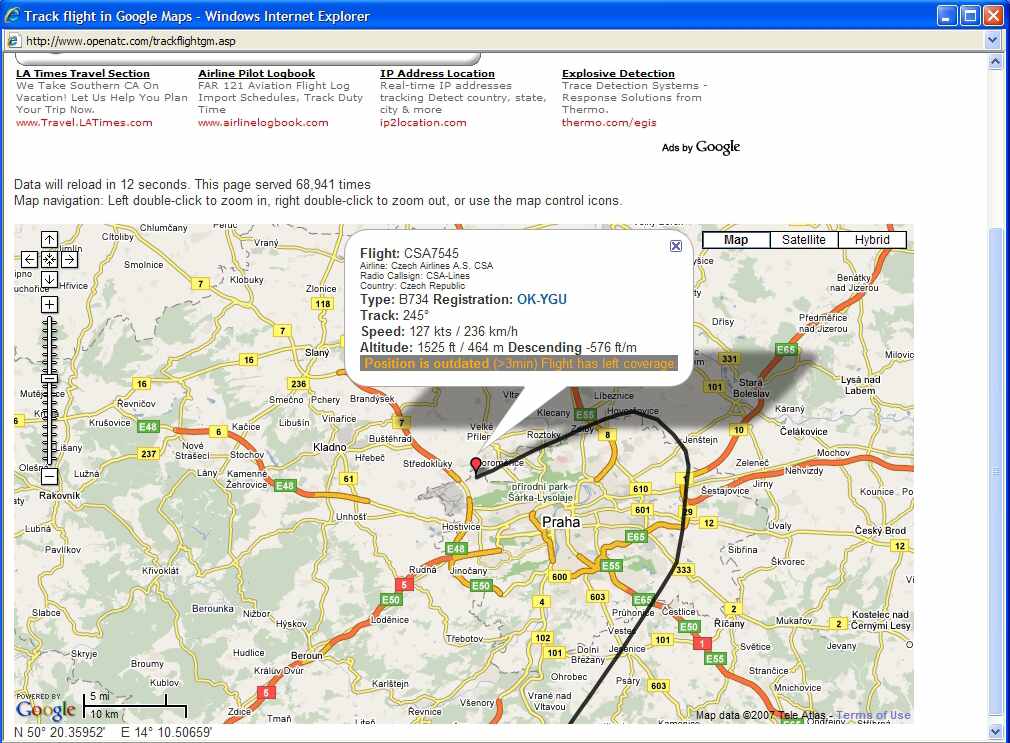1010x743 pixels.
Task: Click the Altitude: 1525 ft text line
Action: (x=498, y=347)
